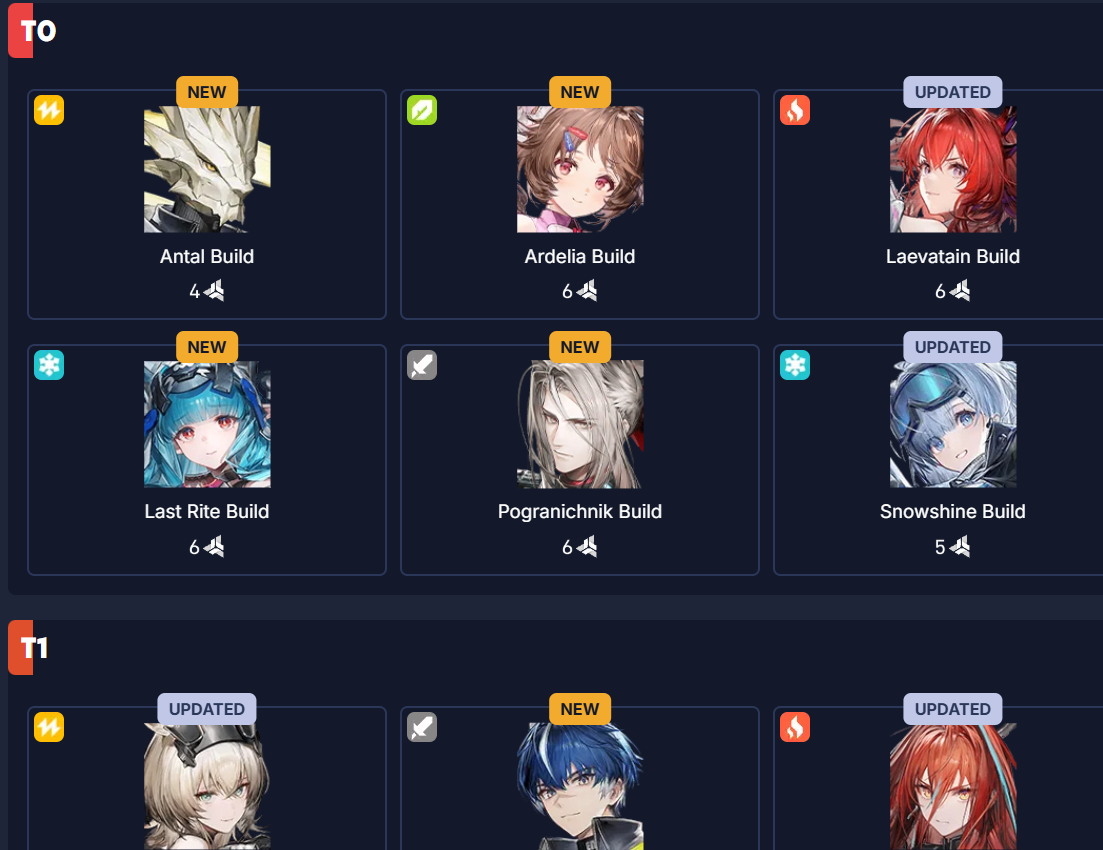This screenshot has width=1103, height=850.
Task: Click the Heat flame icon on Laevatain card
Action: coord(795,110)
